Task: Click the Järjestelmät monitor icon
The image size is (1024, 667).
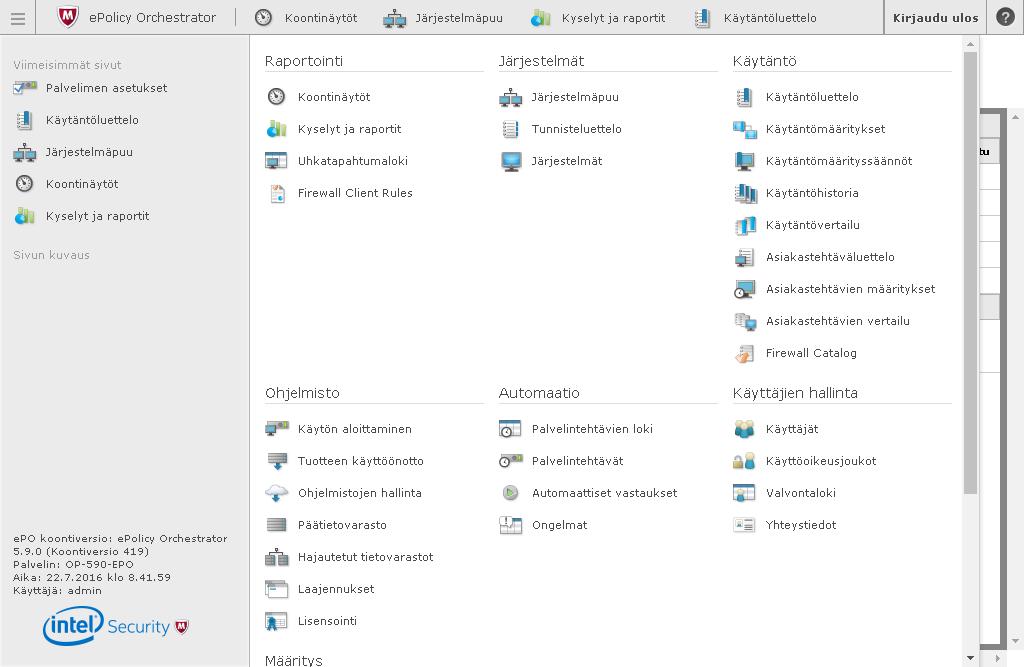Action: point(511,161)
